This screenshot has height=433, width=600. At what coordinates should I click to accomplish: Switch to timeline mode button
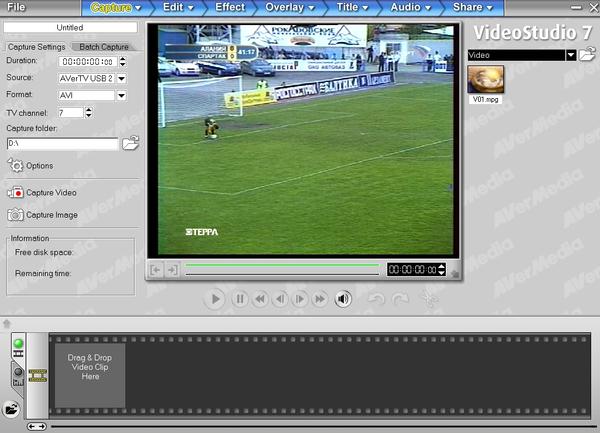17,374
